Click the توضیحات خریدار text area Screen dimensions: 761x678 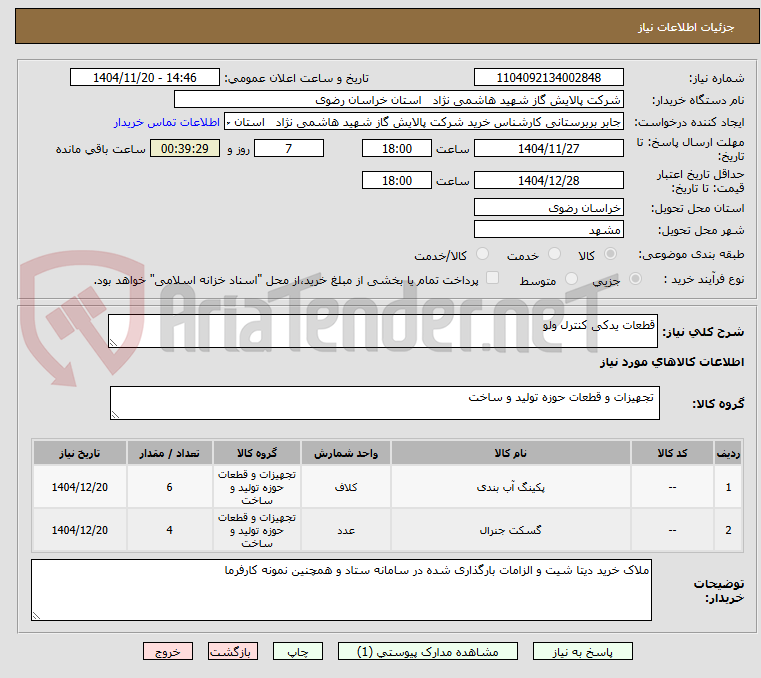[341, 590]
